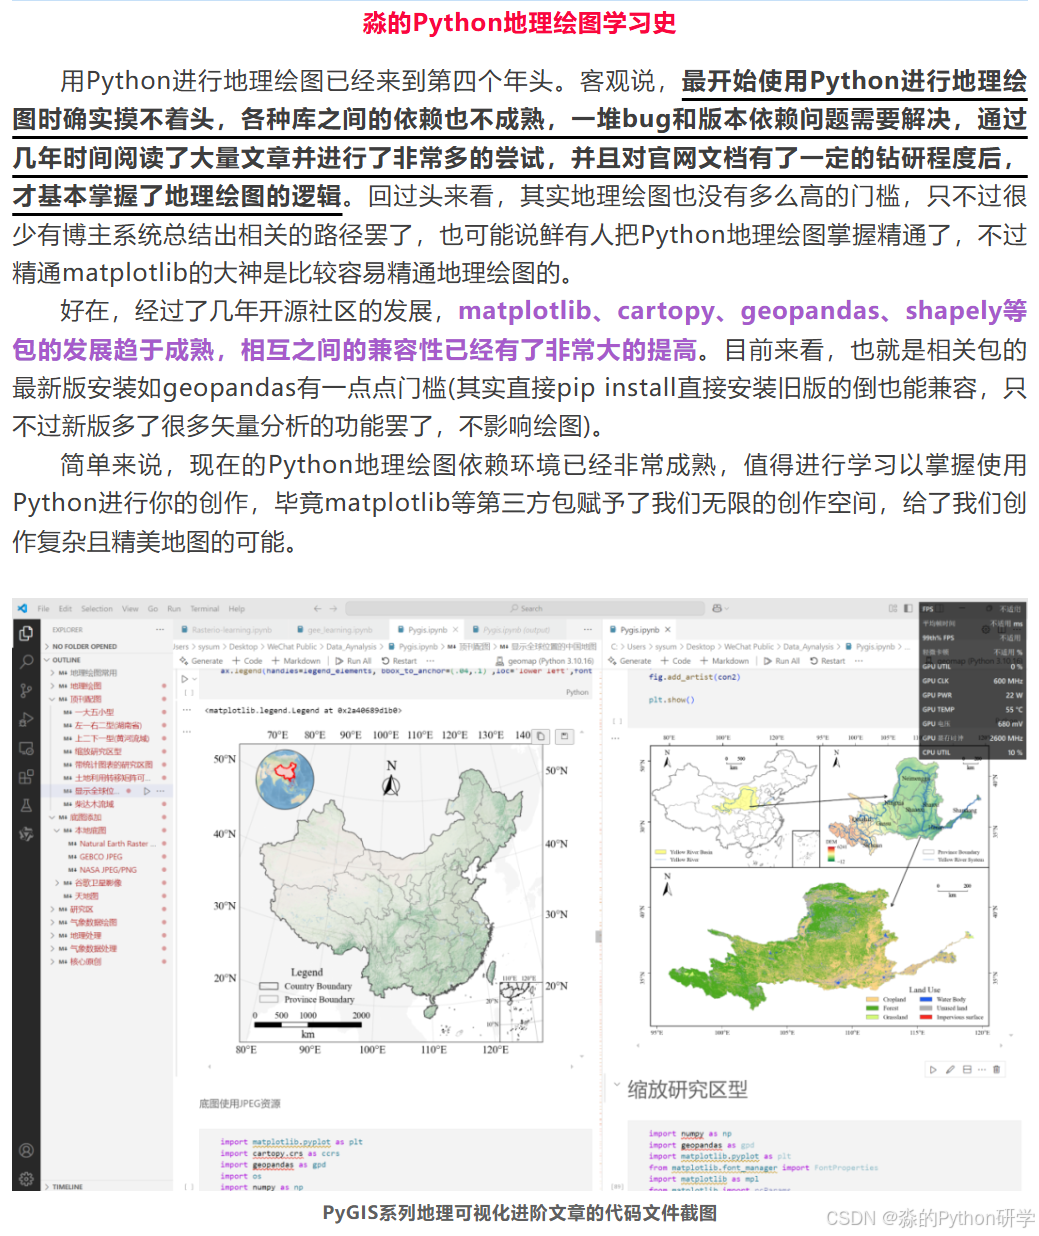Open the Search view in the activity bar
Screen dimensions: 1039x1236
[x=26, y=661]
